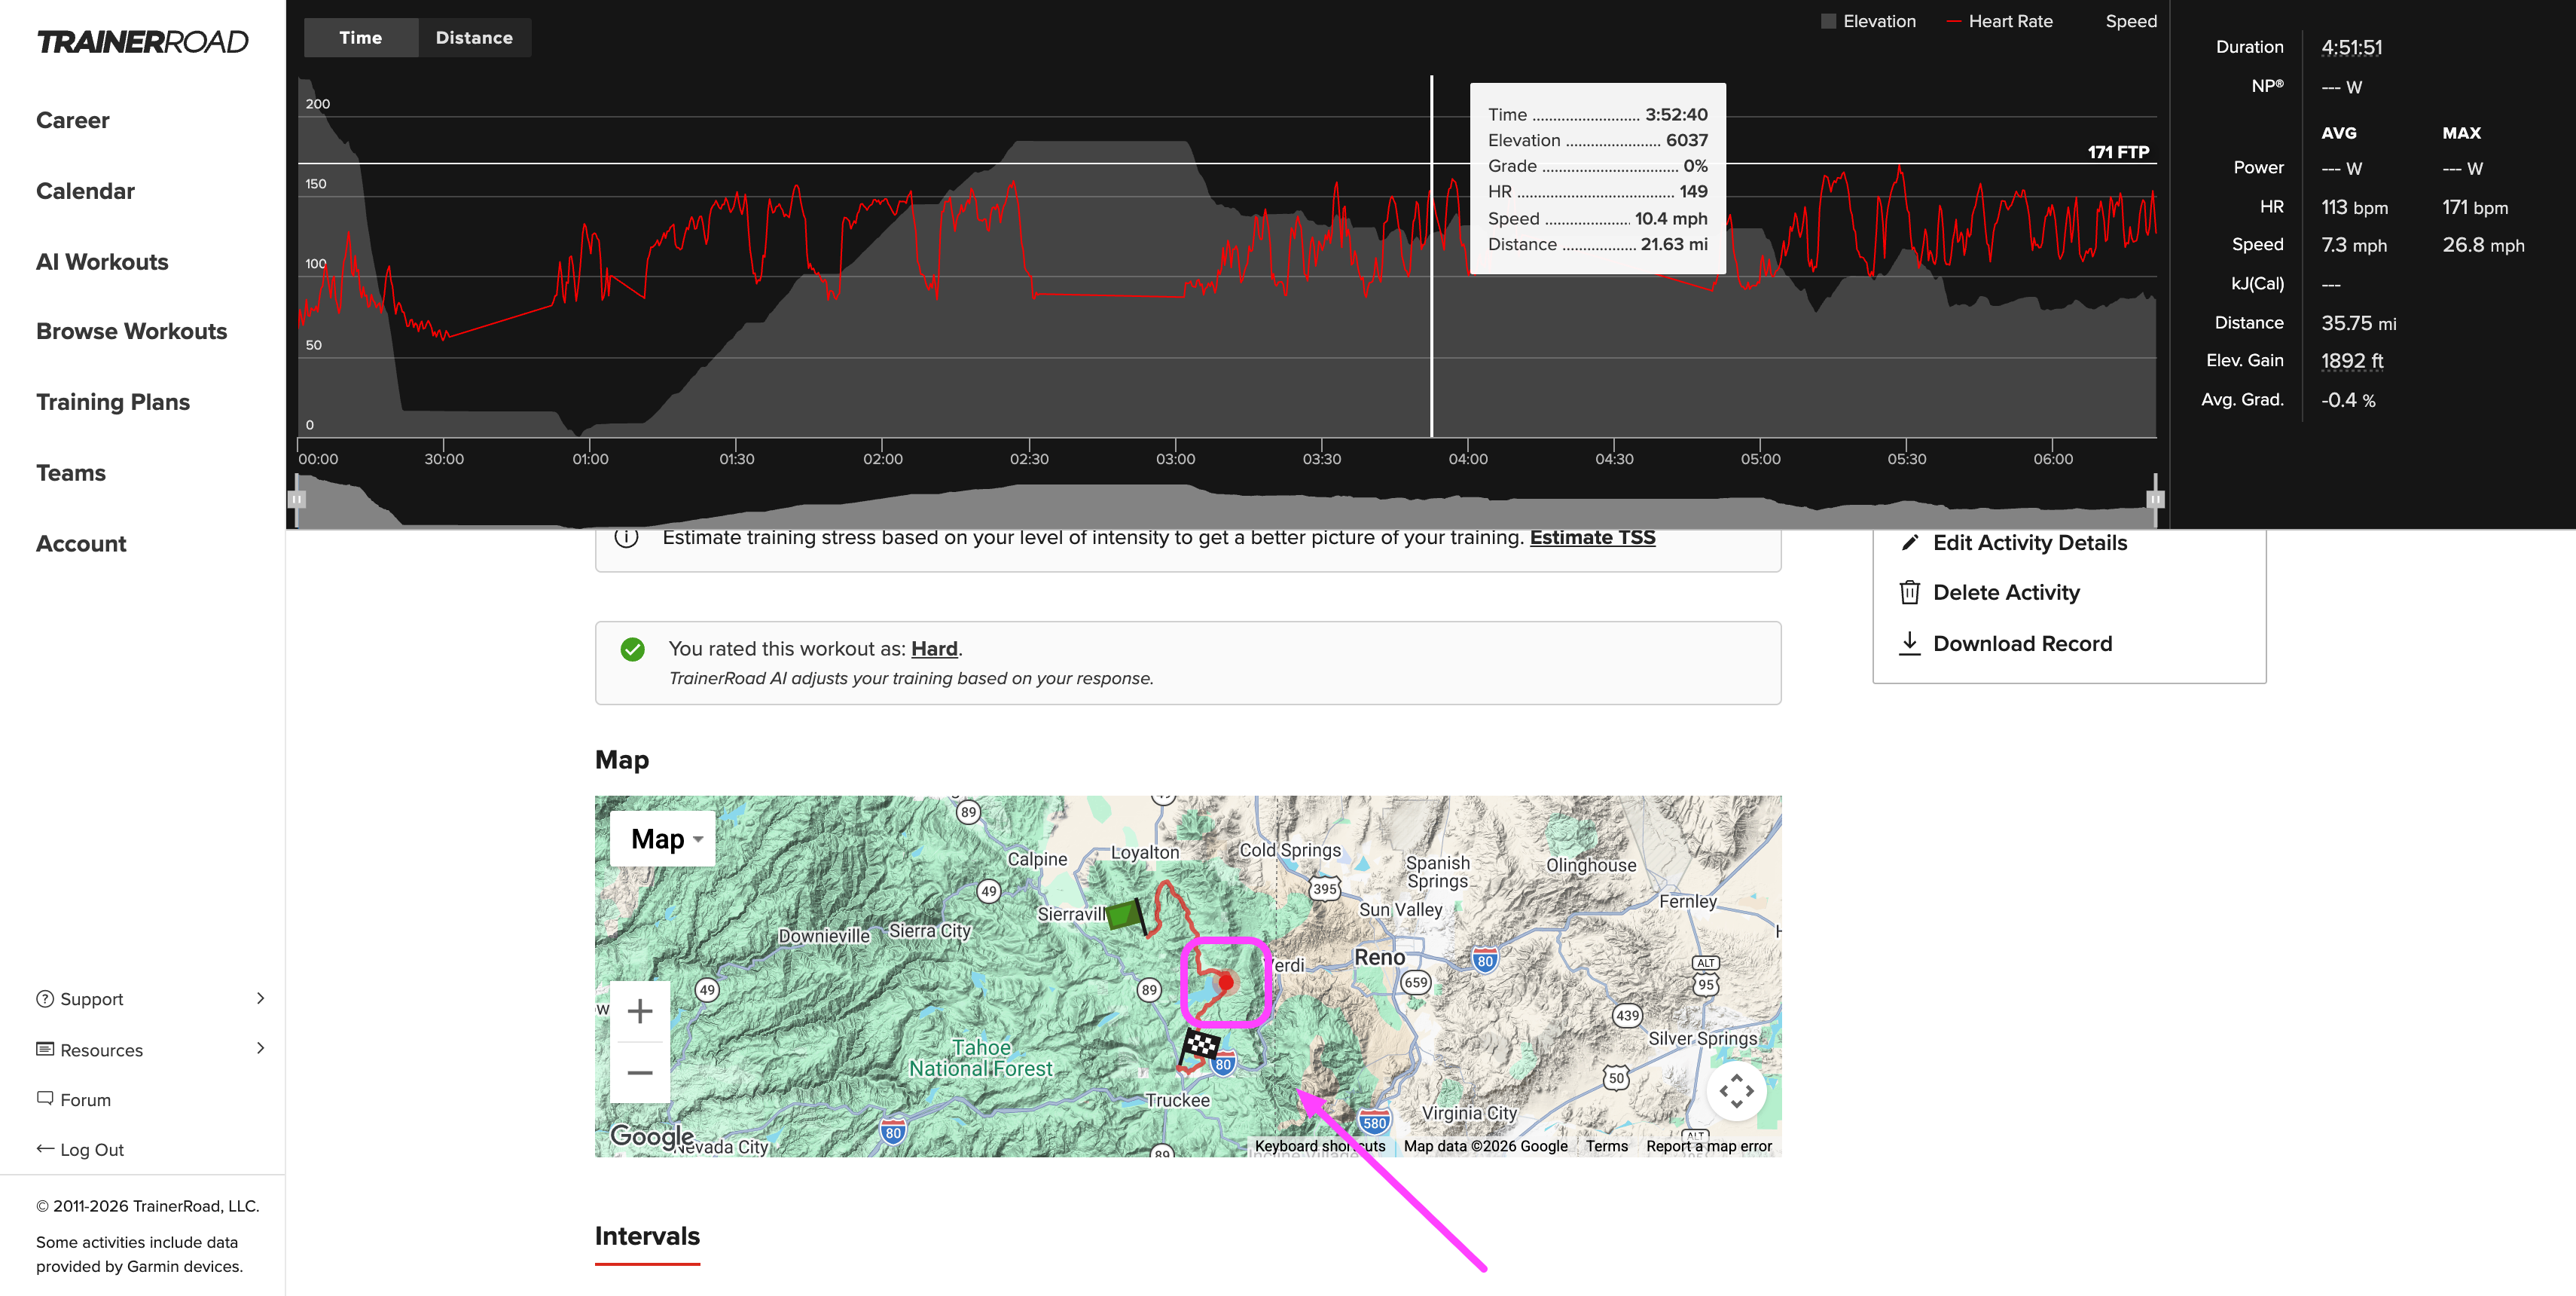The width and height of the screenshot is (2576, 1296).
Task: Click the Support question mark icon
Action: 45,999
